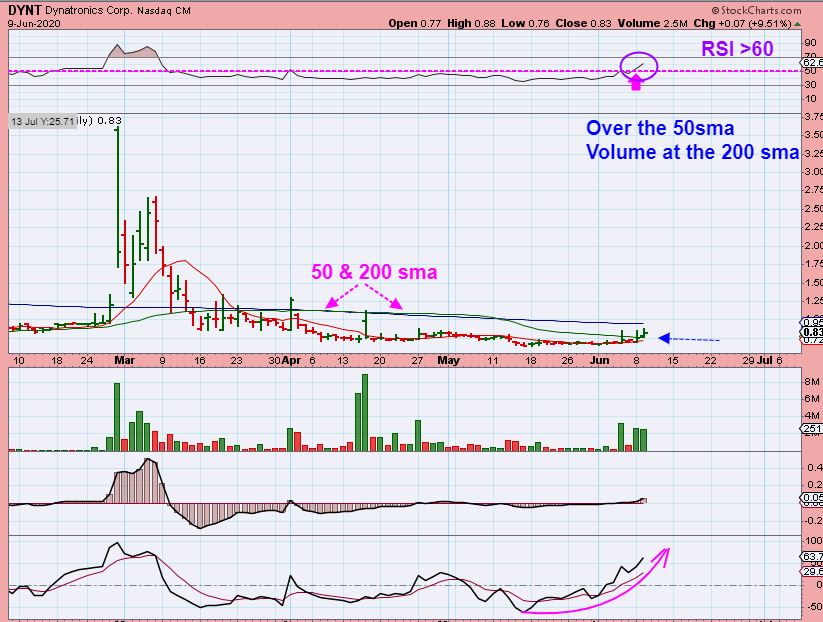Click the 24 date axis label
823x622 pixels.
click(87, 361)
